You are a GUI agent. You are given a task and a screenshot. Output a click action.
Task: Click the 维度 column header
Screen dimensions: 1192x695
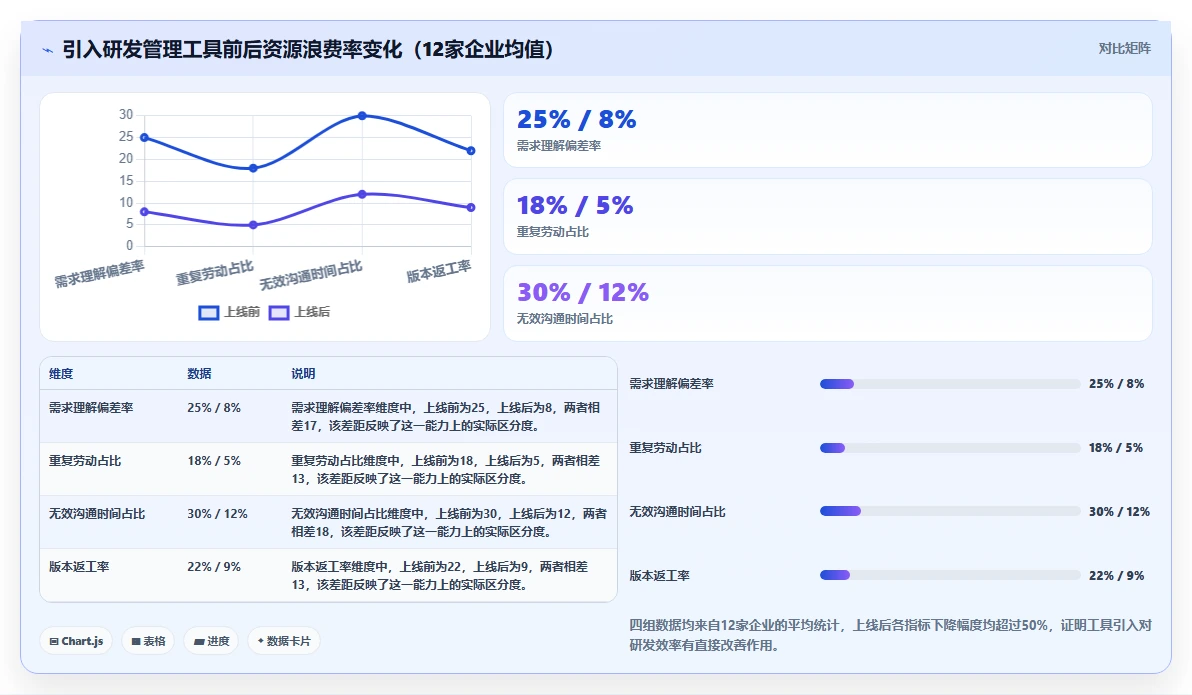(61, 374)
